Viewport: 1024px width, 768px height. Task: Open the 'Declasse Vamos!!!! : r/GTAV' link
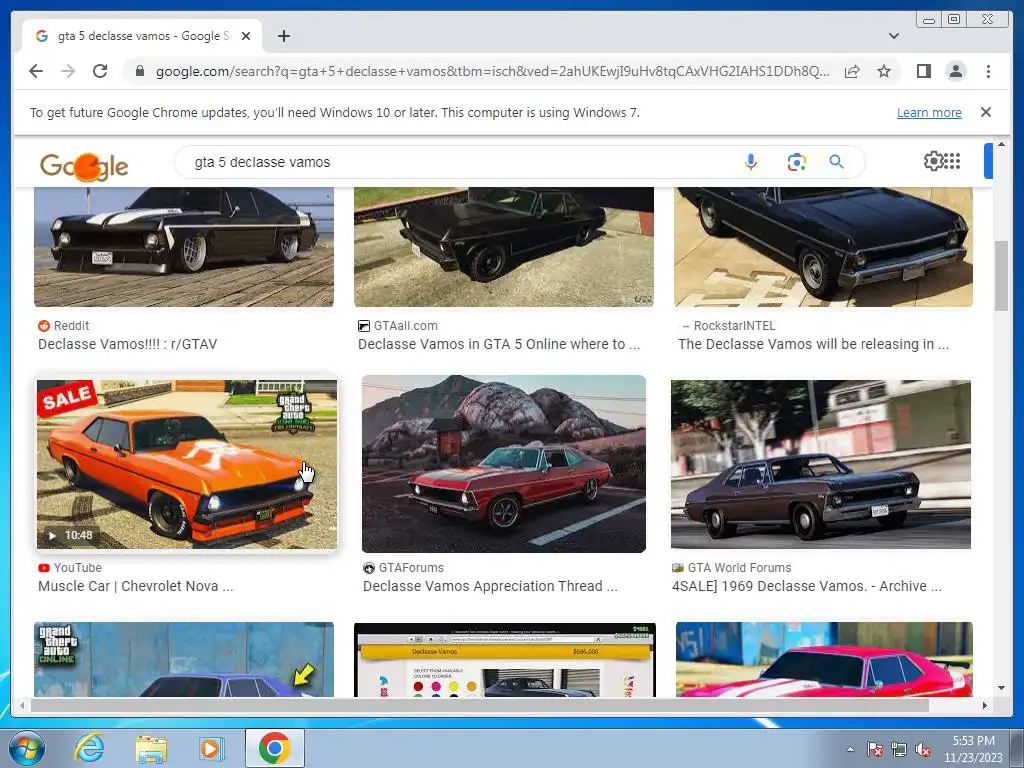coord(127,344)
